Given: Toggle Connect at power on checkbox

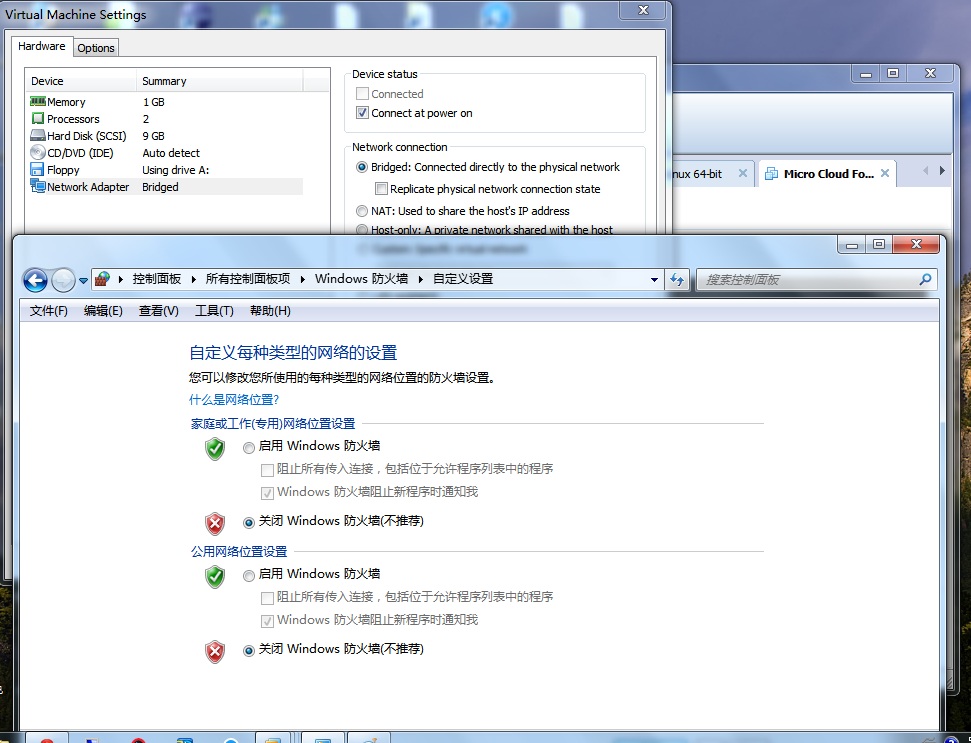Looking at the screenshot, I should tap(362, 113).
